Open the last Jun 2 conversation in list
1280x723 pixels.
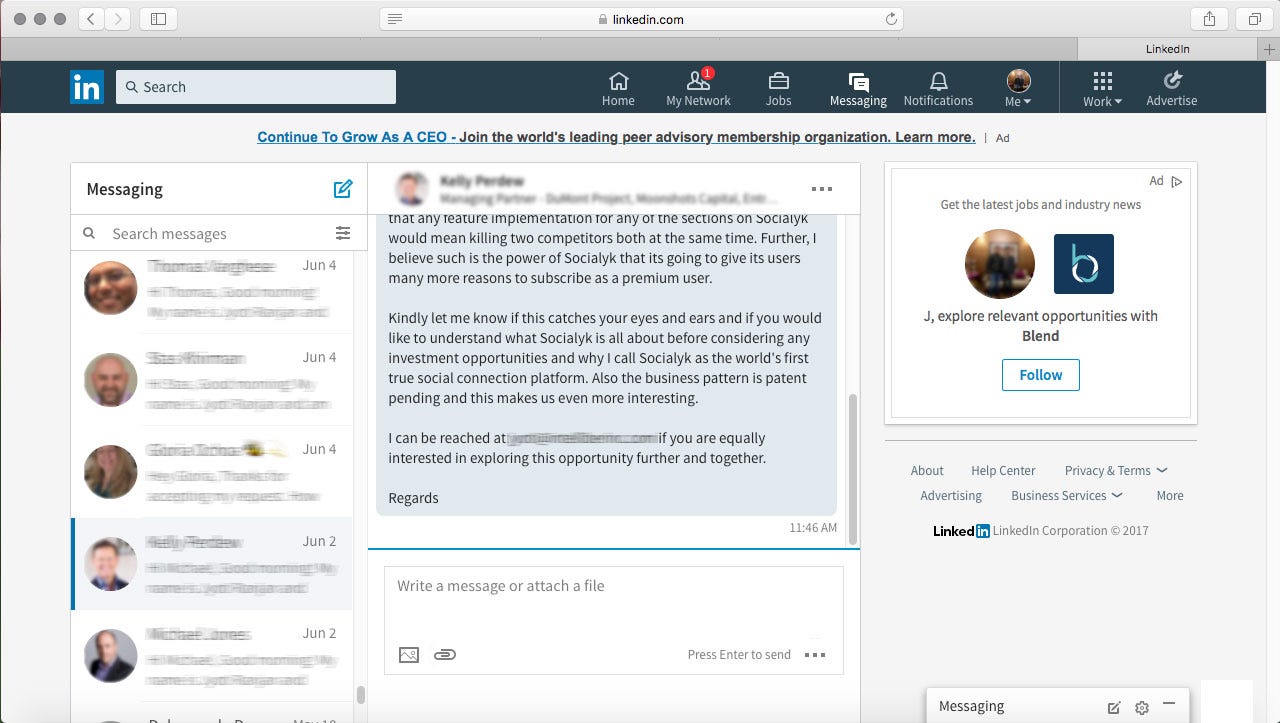click(x=212, y=655)
